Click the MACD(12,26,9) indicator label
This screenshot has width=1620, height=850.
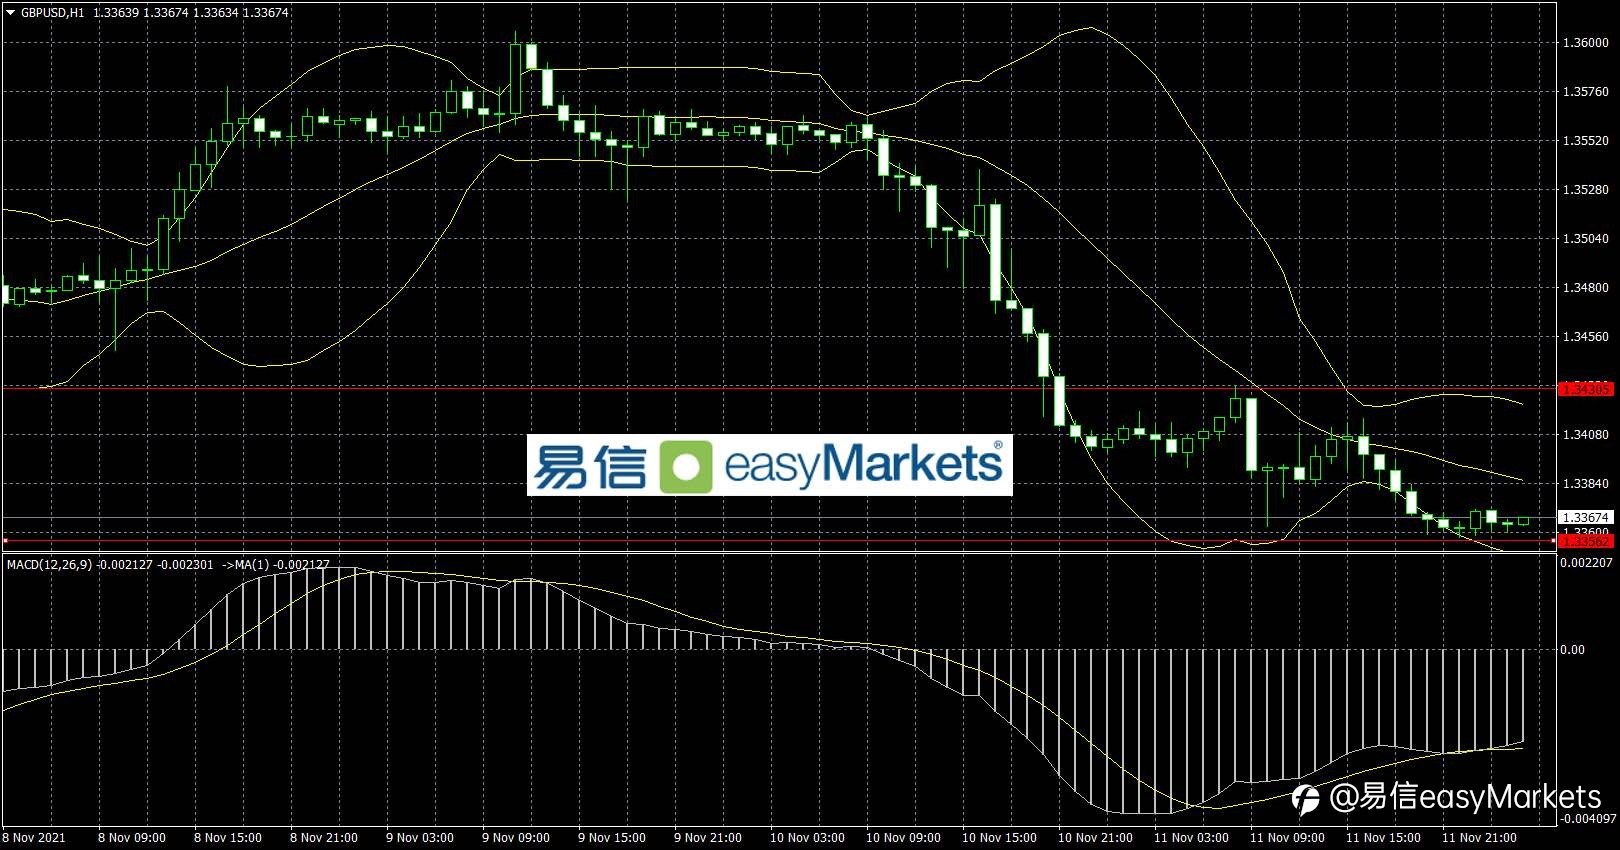point(49,565)
